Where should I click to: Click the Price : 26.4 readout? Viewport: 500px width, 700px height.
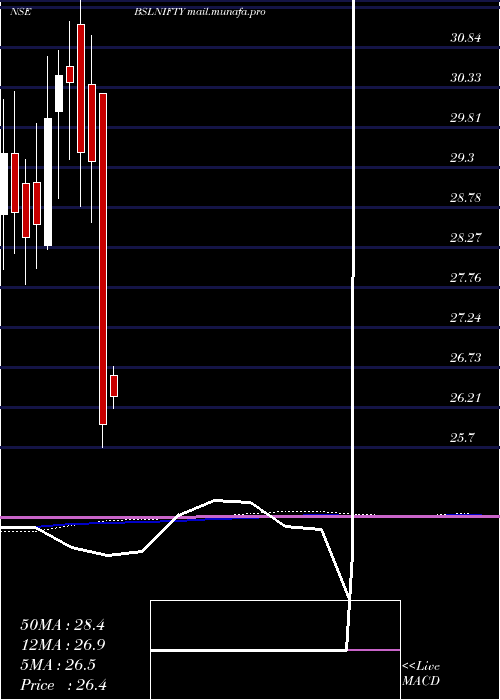(63, 685)
